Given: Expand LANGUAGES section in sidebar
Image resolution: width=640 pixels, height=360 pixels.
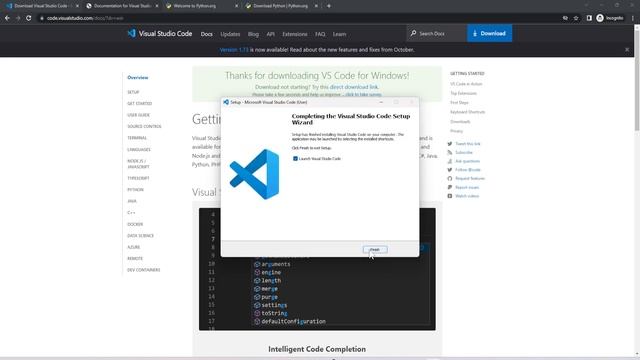Looking at the screenshot, I should [139, 149].
